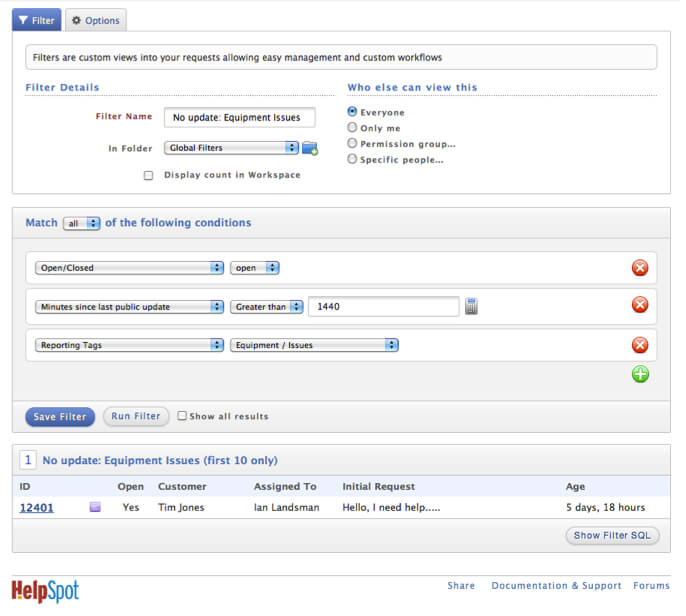Switch to the Filter tab
This screenshot has width=686, height=616.
(x=37, y=20)
